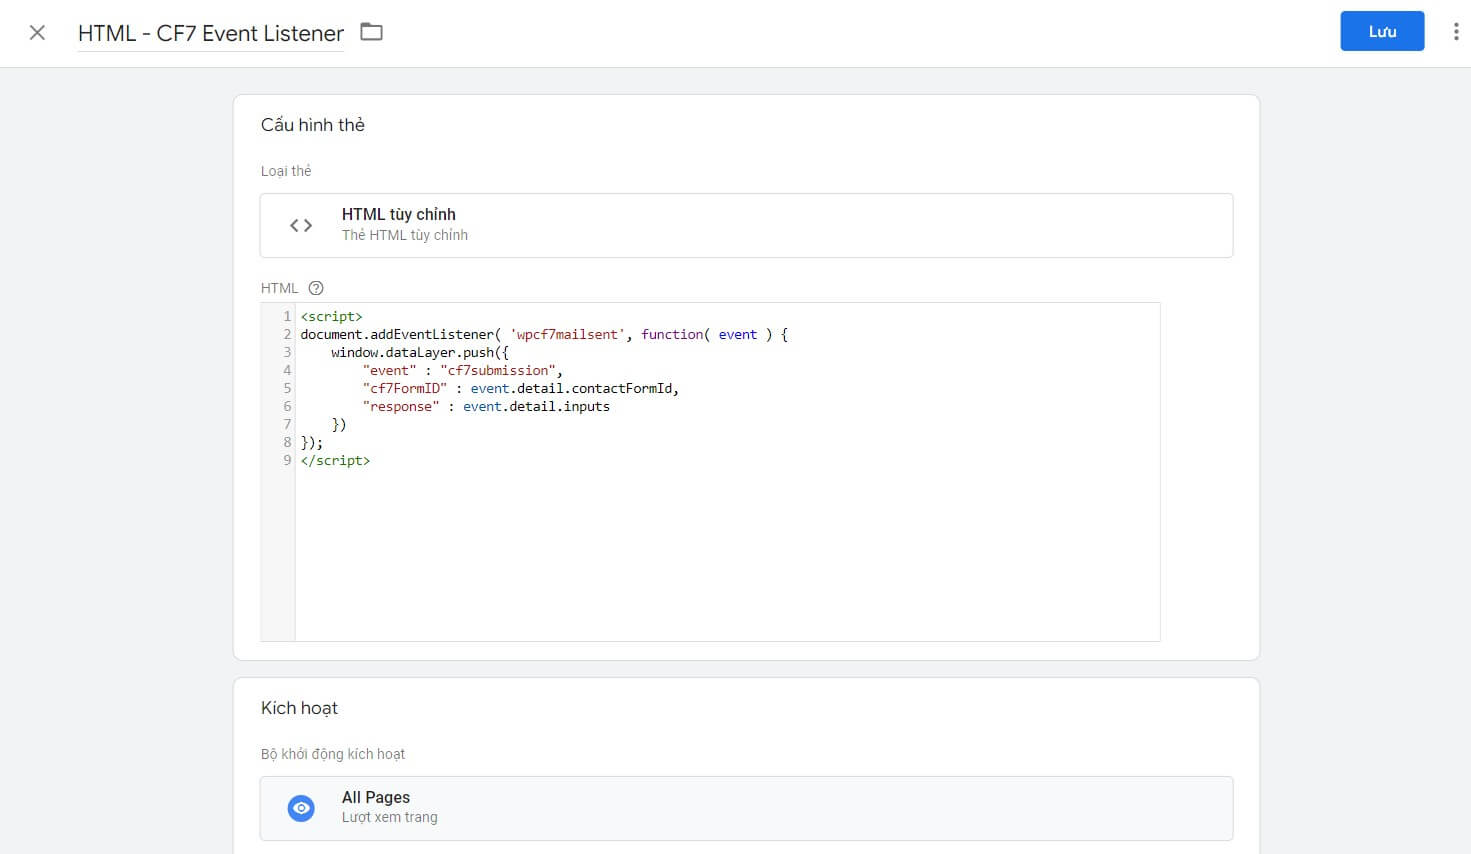Close the tag editor with the X icon
This screenshot has width=1471, height=854.
37,33
